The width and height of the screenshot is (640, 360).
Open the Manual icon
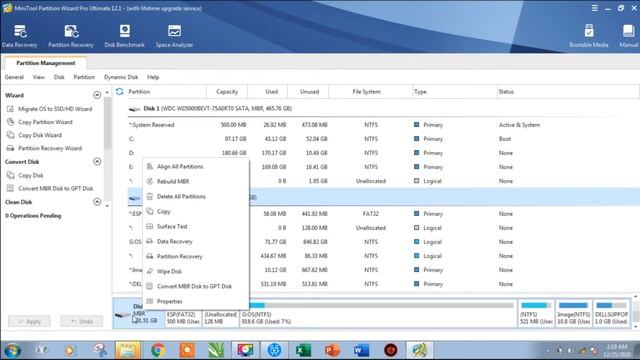point(629,36)
